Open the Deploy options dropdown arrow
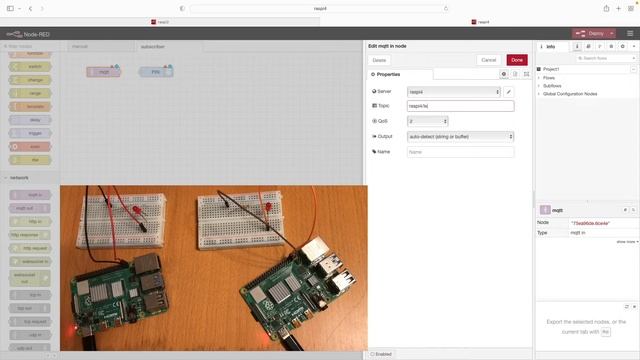 [612, 33]
